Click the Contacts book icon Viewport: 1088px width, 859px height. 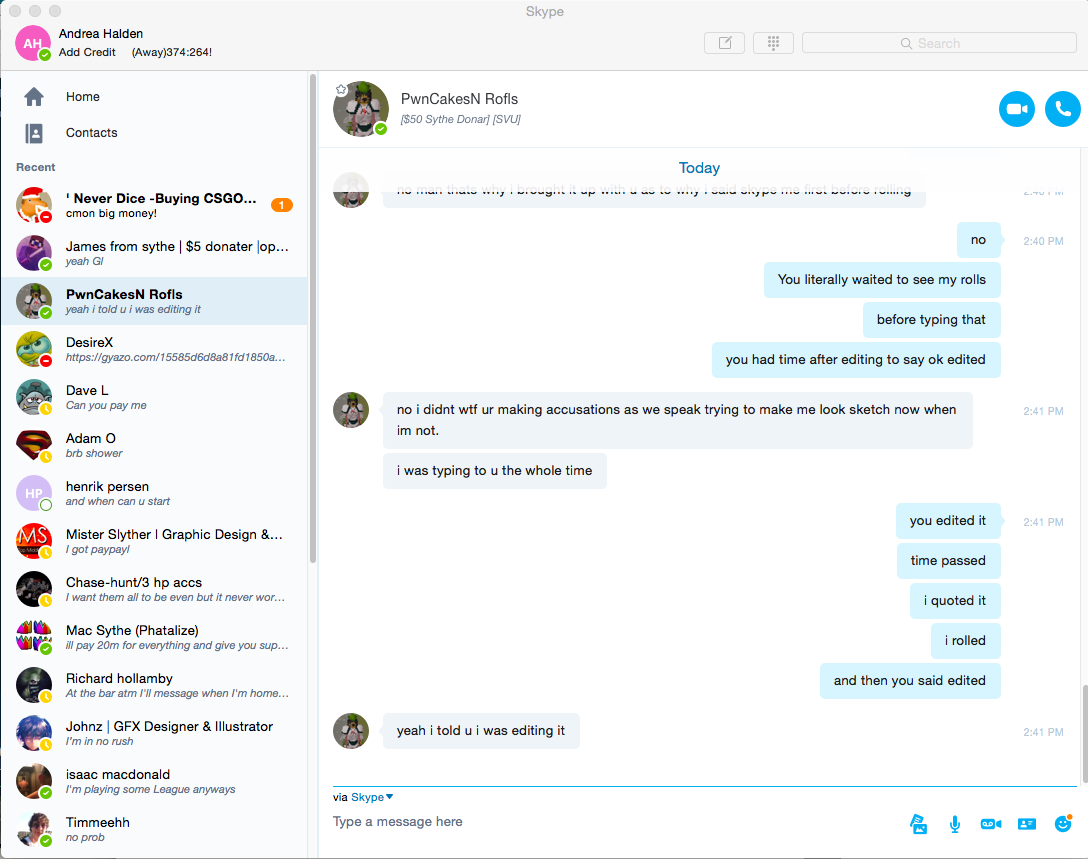coord(34,133)
